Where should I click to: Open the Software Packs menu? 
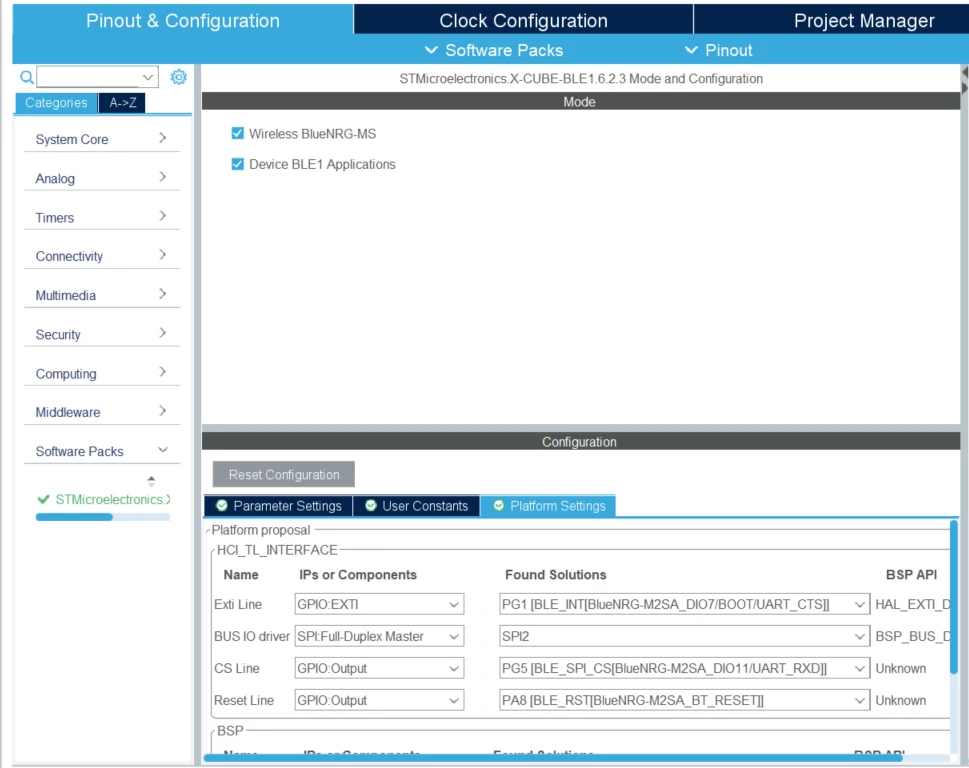(494, 50)
